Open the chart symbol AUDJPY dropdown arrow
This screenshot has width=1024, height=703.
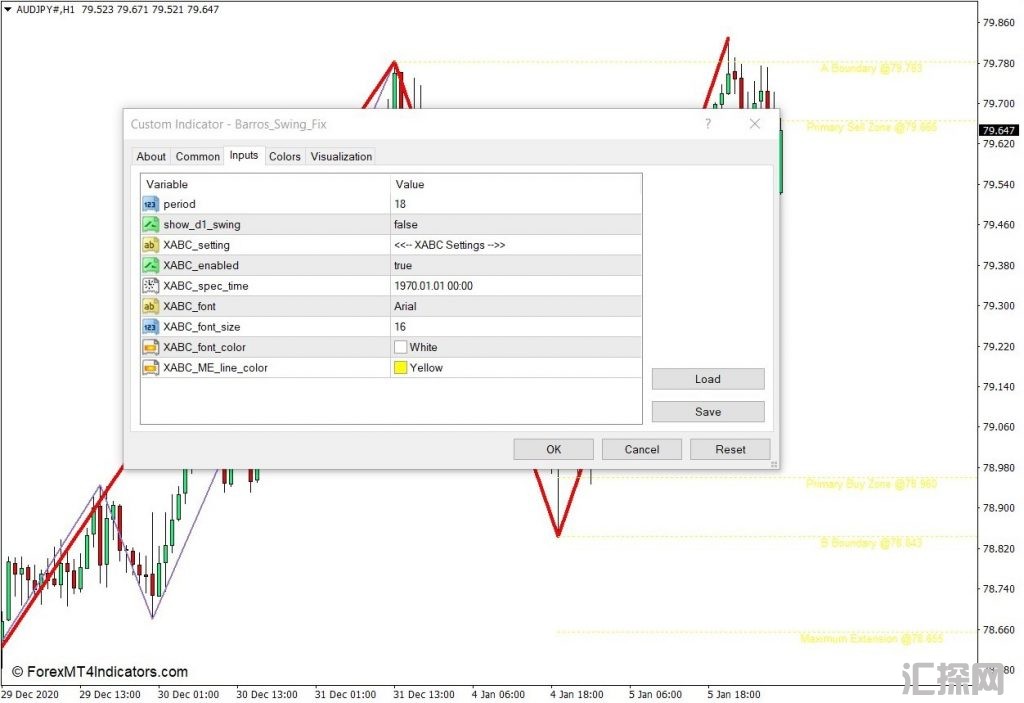coord(8,10)
